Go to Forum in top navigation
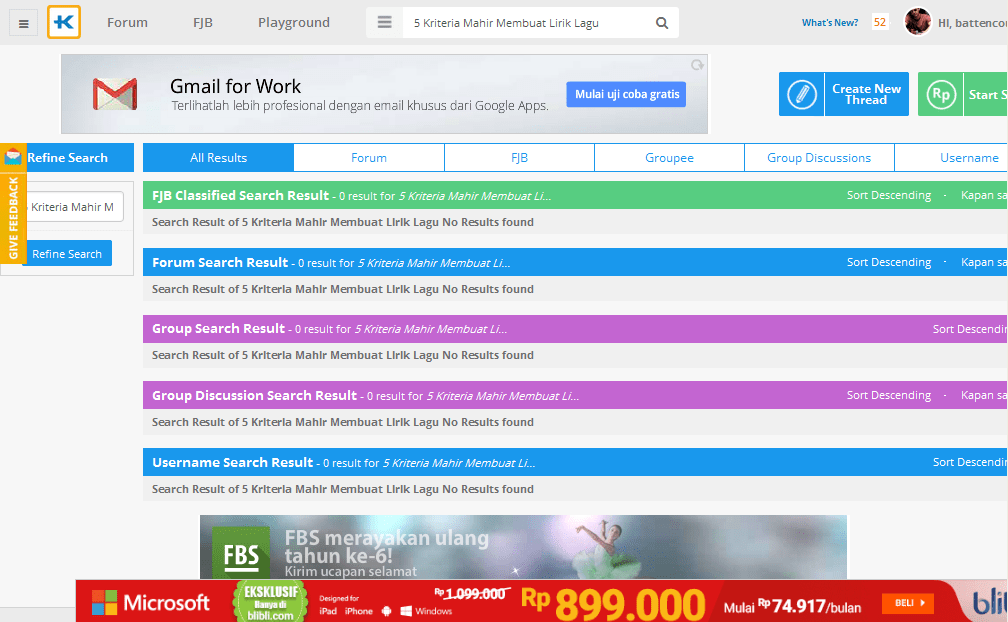Screen dimensions: 1008x622 point(127,22)
